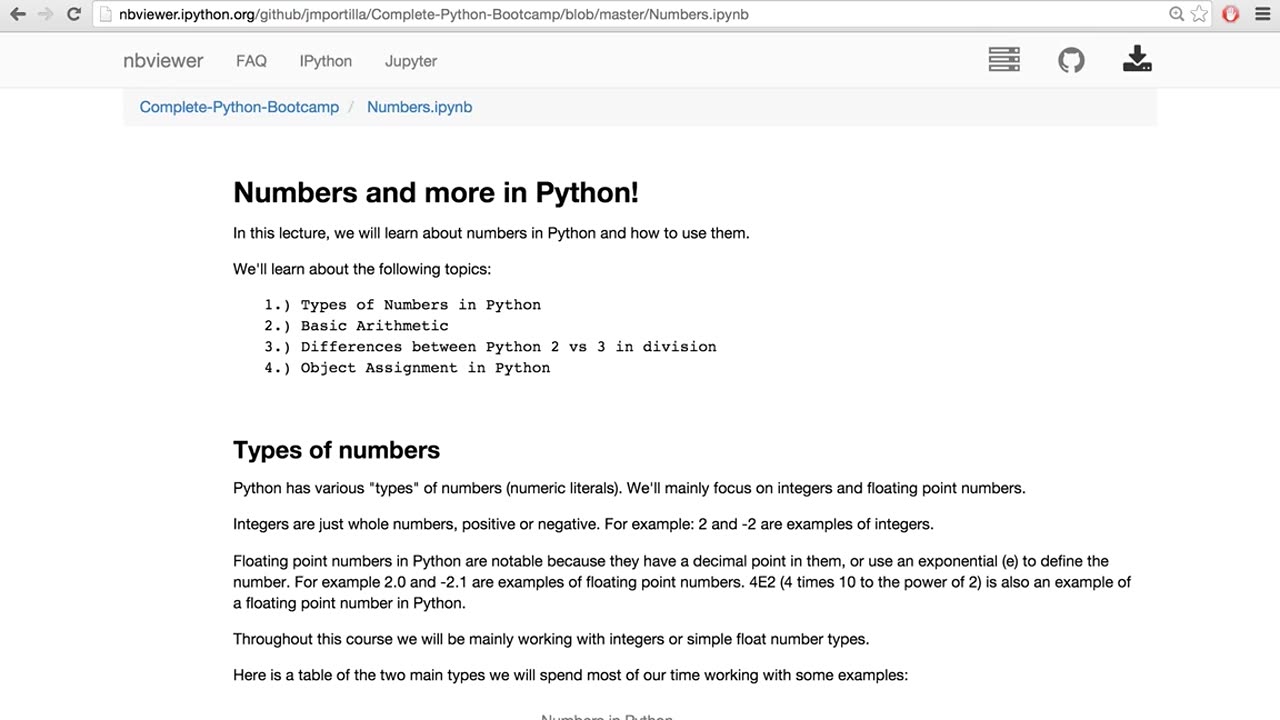Screen dimensions: 1280x720
Task: Open the Jupyter nav link
Action: click(x=411, y=61)
